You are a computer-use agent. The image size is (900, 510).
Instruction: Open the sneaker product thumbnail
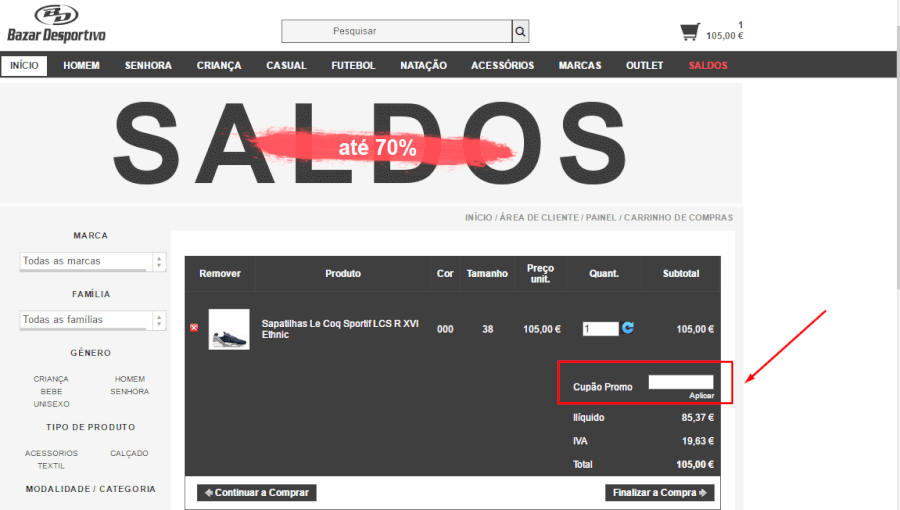pyautogui.click(x=228, y=329)
